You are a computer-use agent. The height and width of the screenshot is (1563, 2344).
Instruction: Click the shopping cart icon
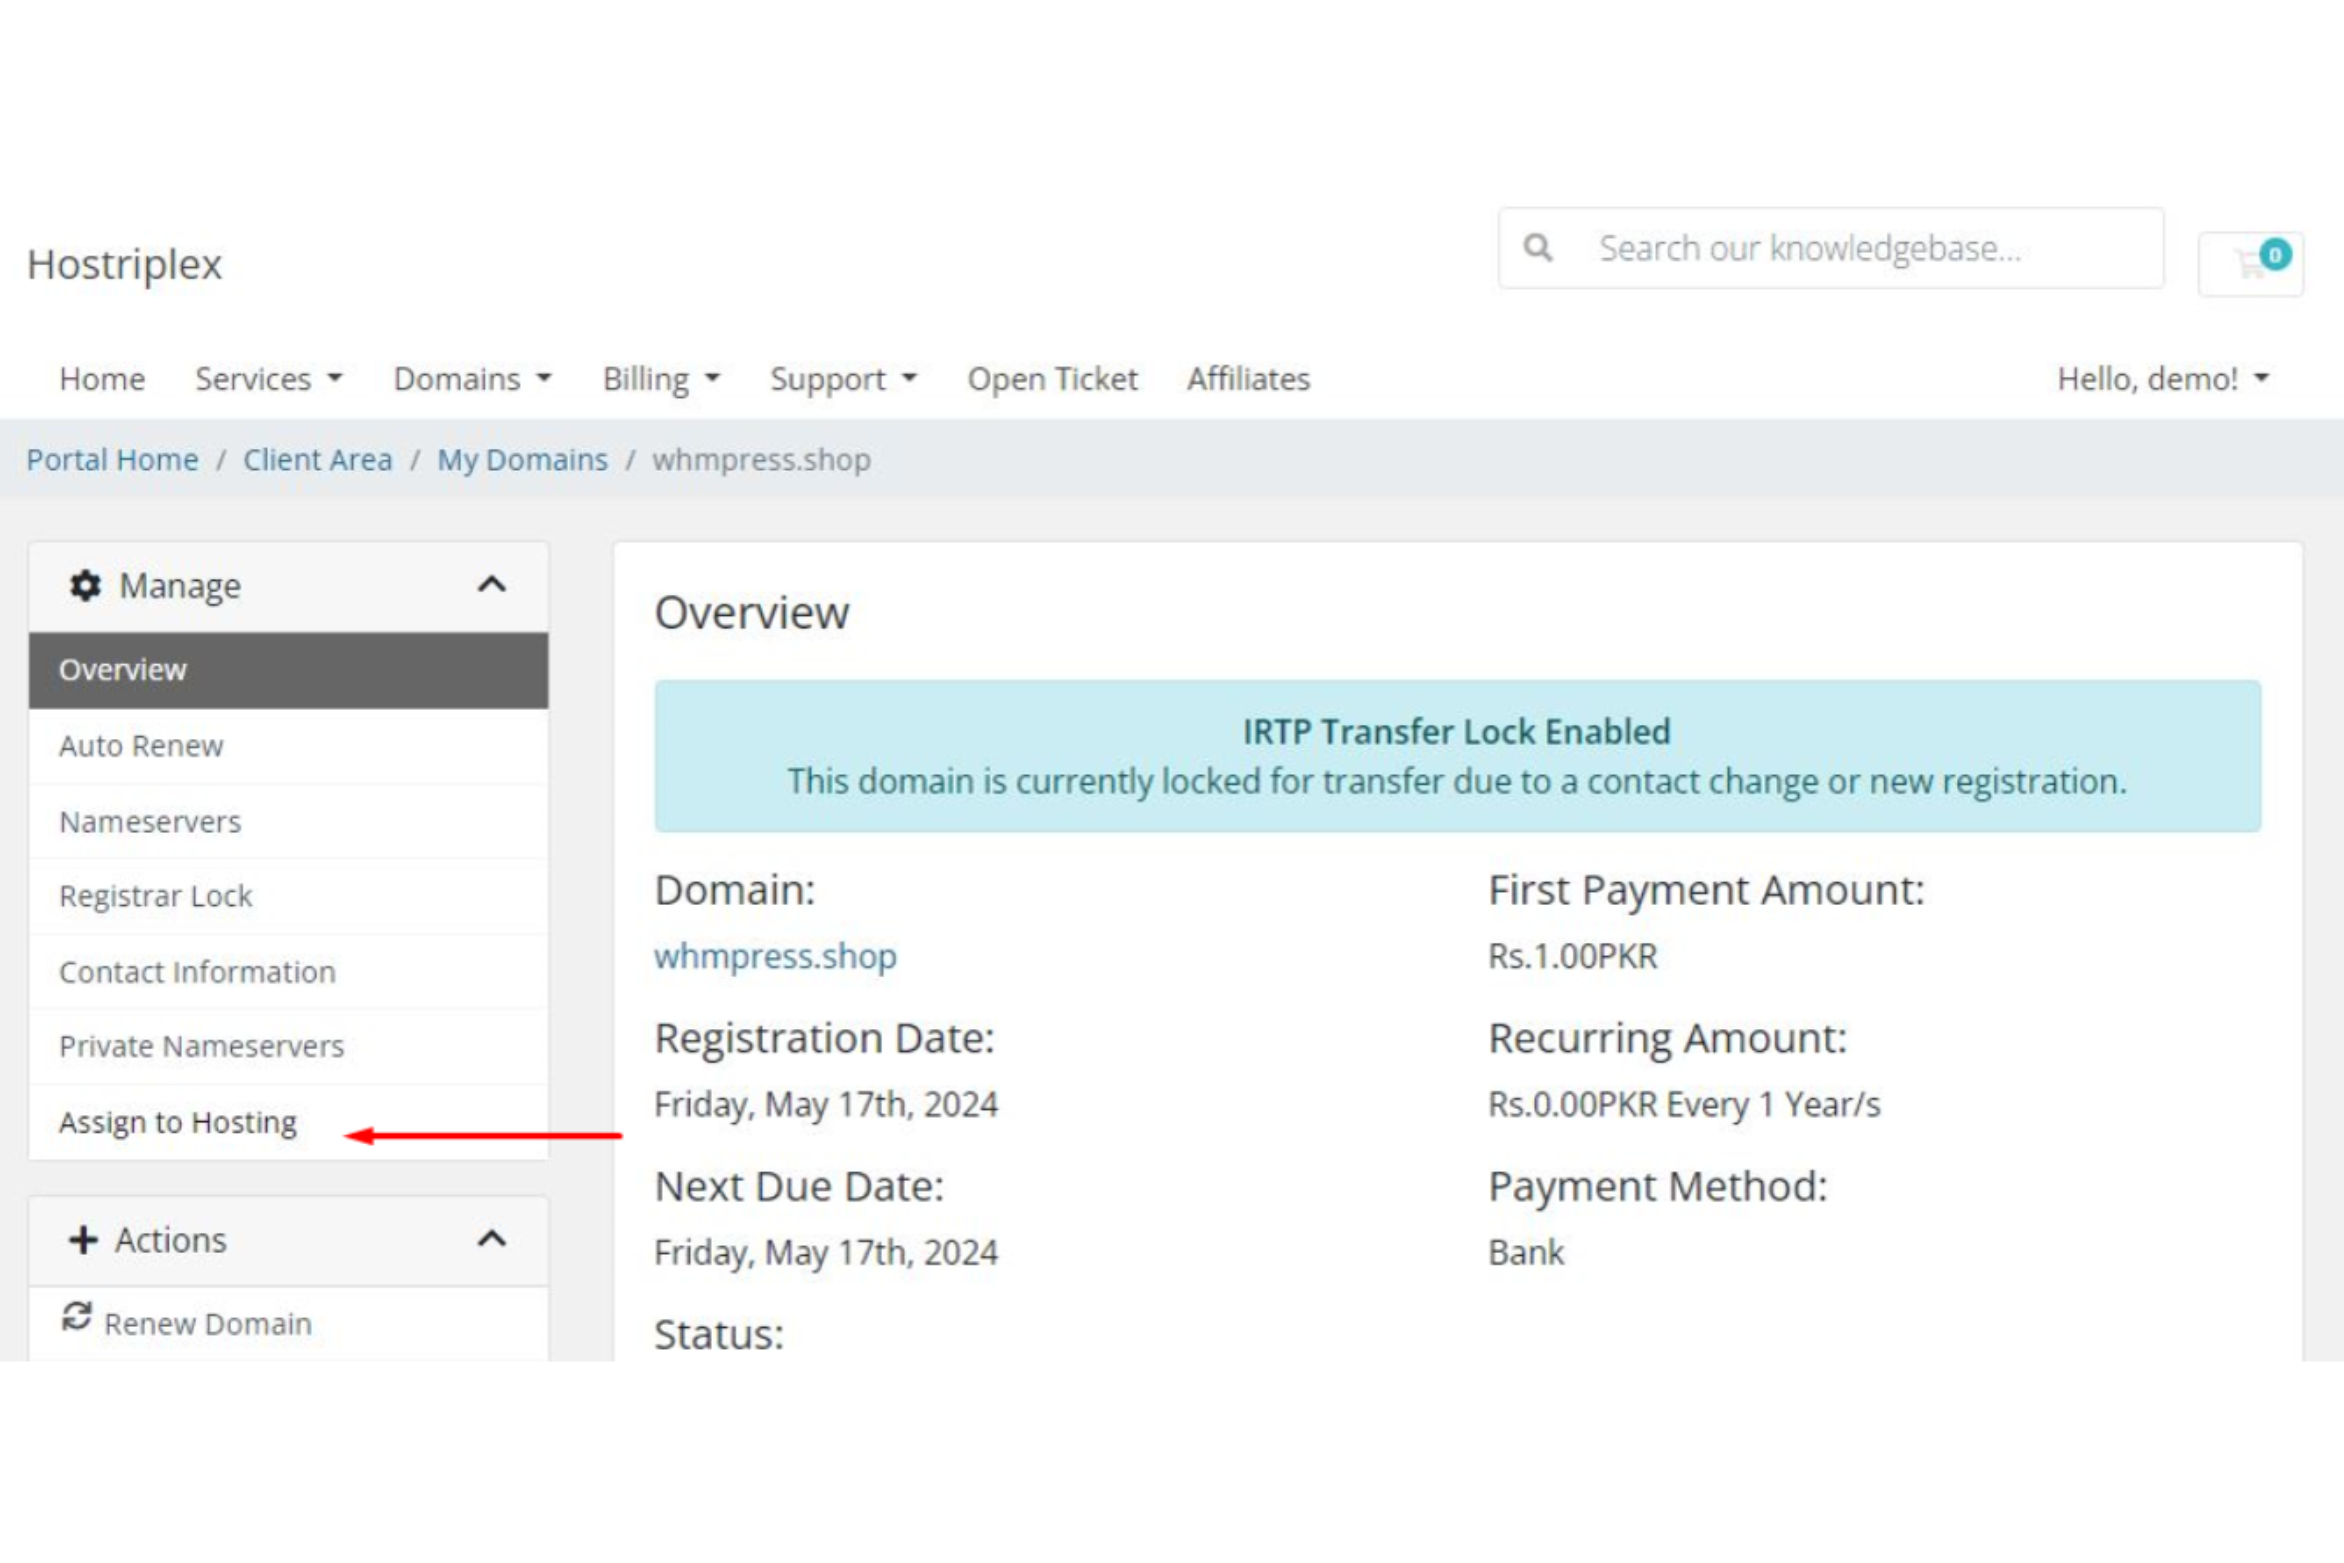[x=2248, y=264]
